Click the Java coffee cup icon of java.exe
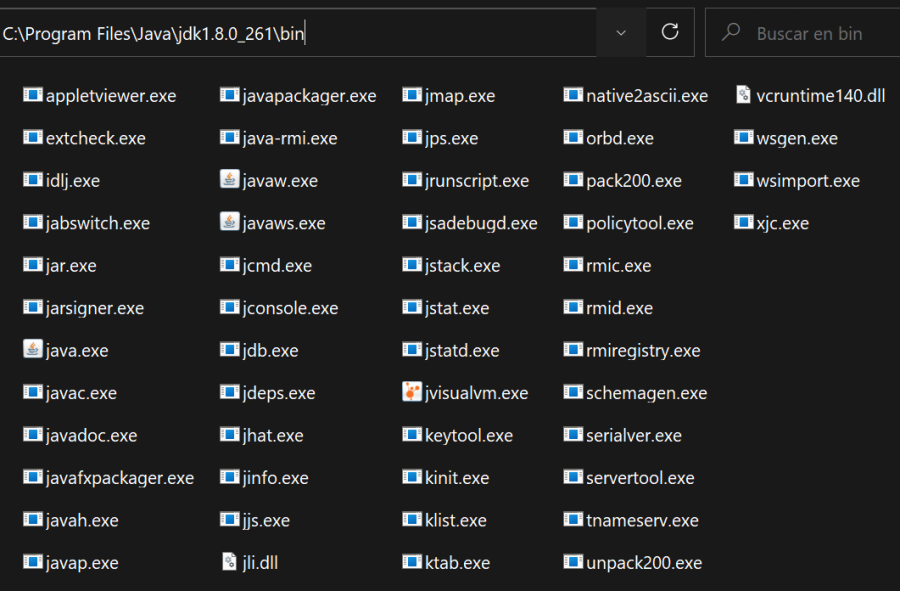Screen dimensions: 900x591 pyautogui.click(x=32, y=350)
